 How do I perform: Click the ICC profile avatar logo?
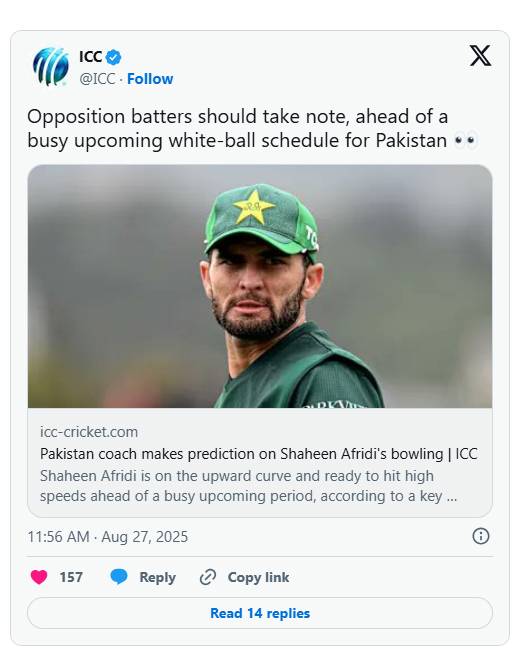[51, 66]
